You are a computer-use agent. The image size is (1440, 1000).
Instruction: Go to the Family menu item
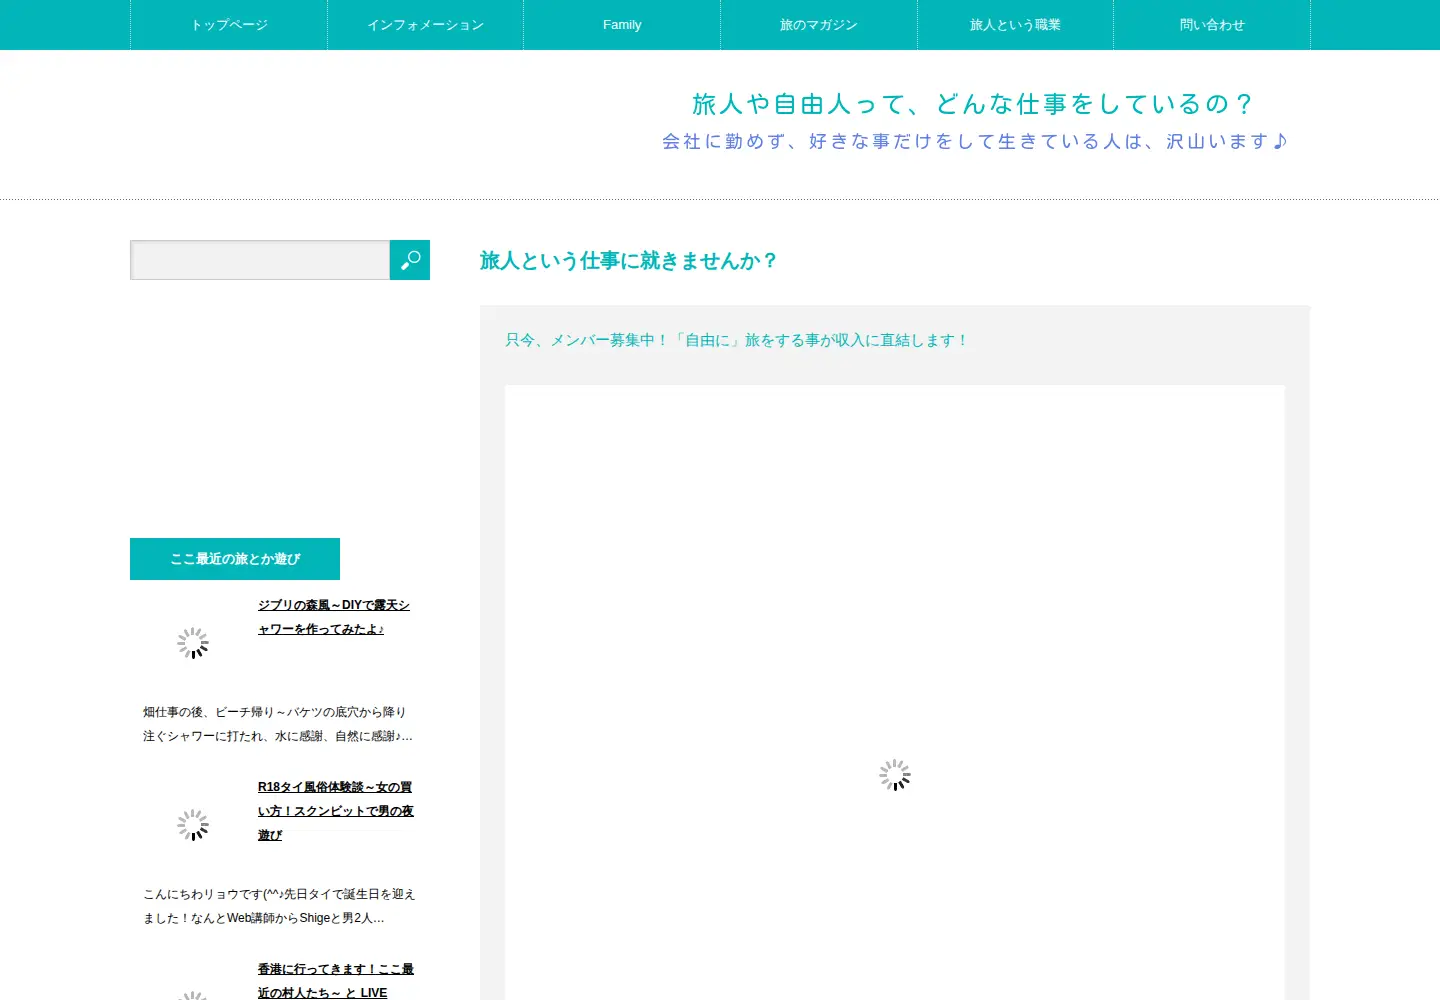click(622, 25)
